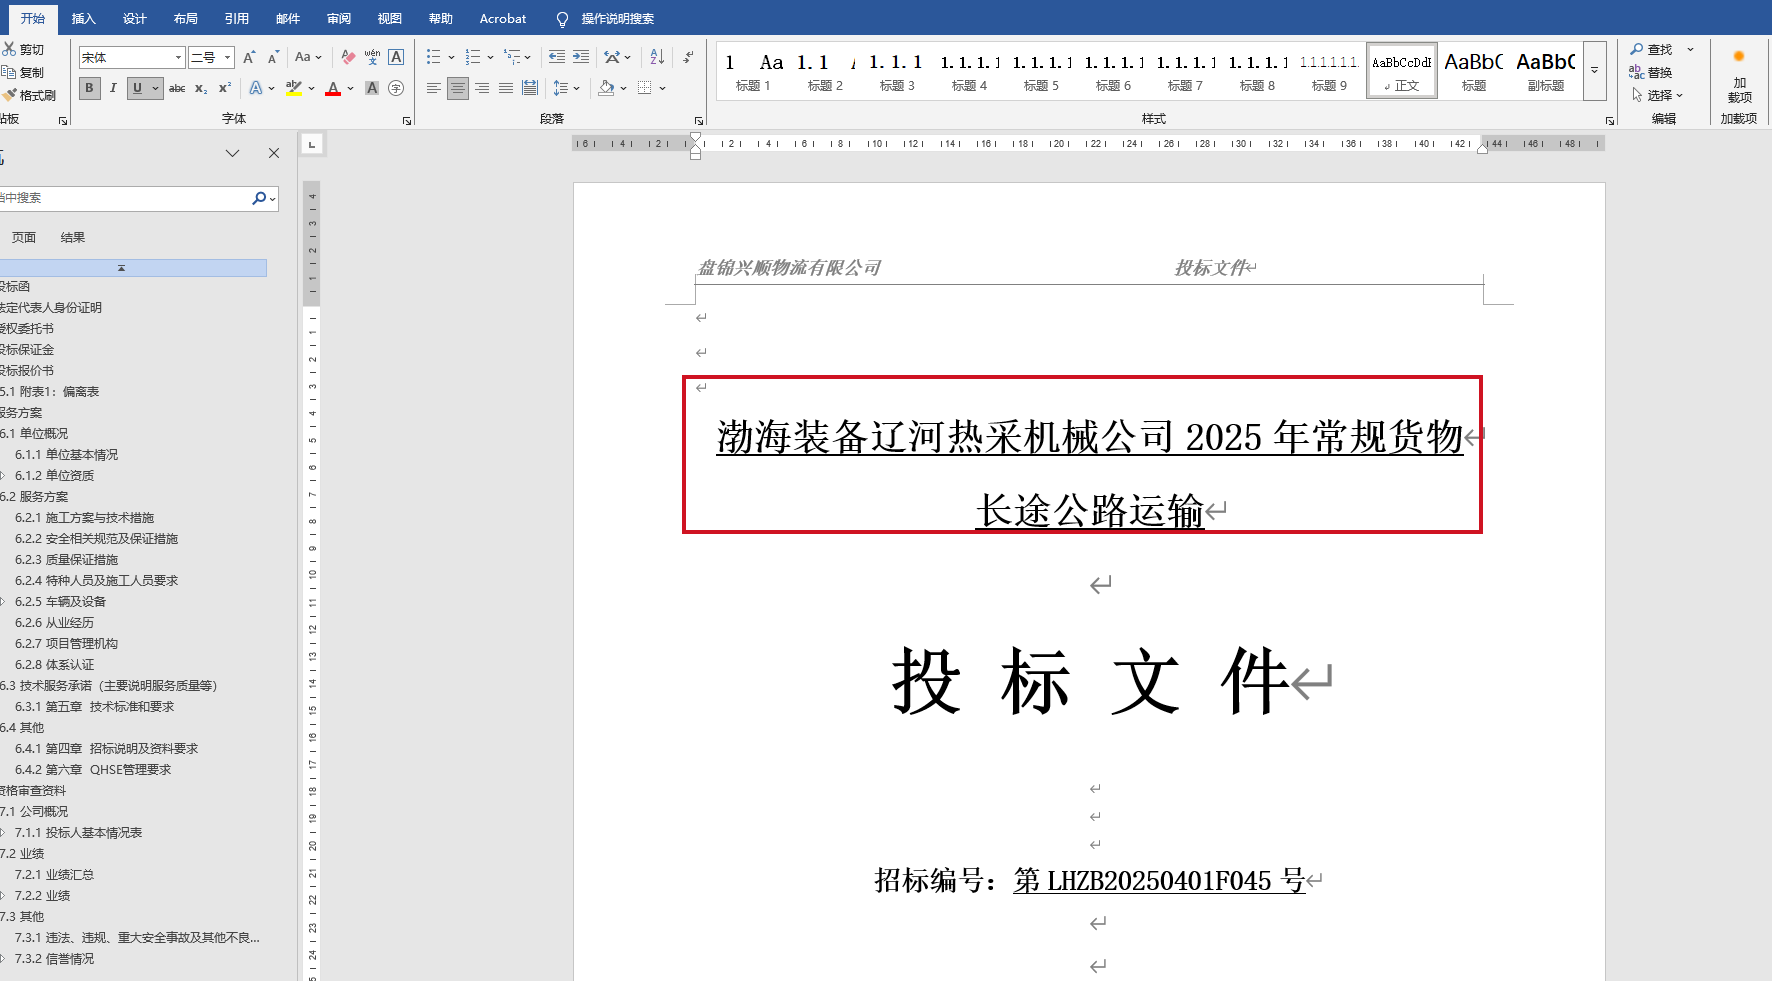Click the Find (查找) button
The width and height of the screenshot is (1772, 981).
1652,49
